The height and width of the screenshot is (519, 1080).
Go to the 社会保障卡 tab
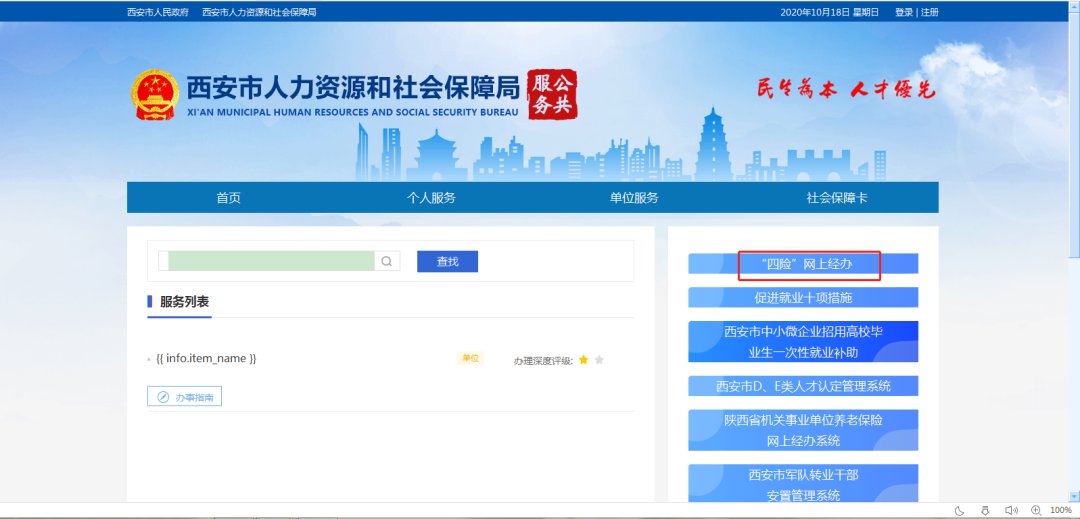coord(837,198)
